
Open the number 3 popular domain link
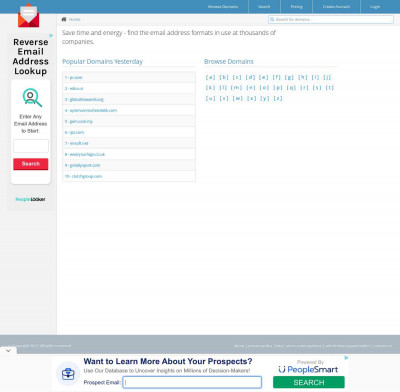click(x=84, y=99)
